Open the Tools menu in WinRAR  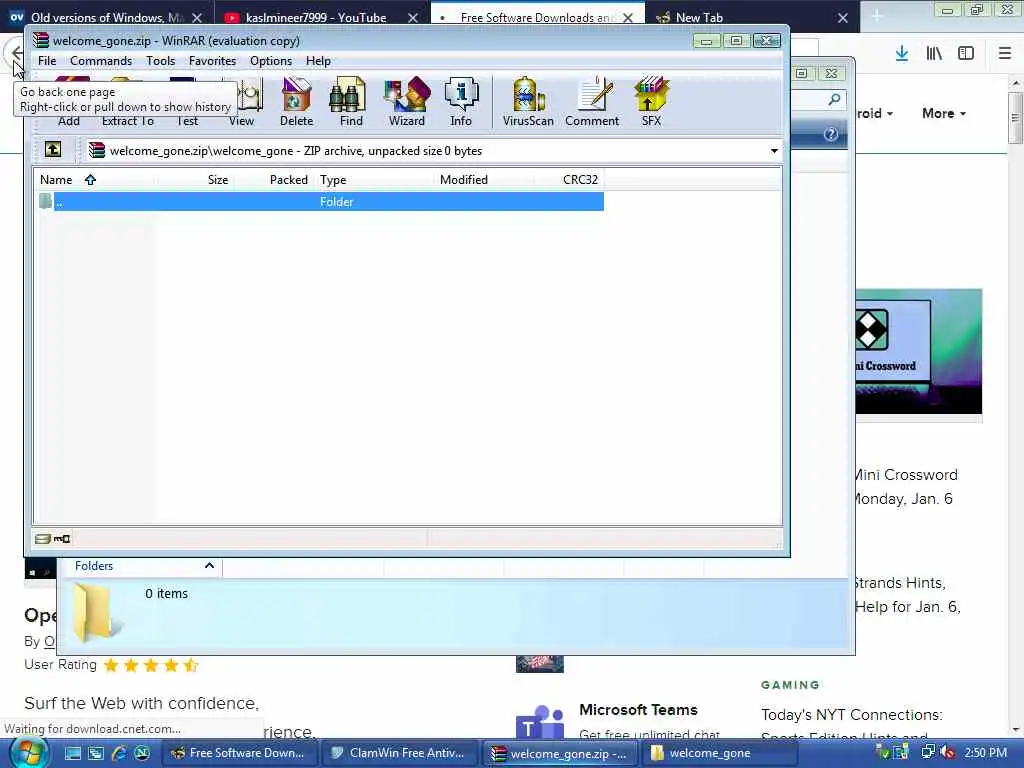click(x=160, y=61)
